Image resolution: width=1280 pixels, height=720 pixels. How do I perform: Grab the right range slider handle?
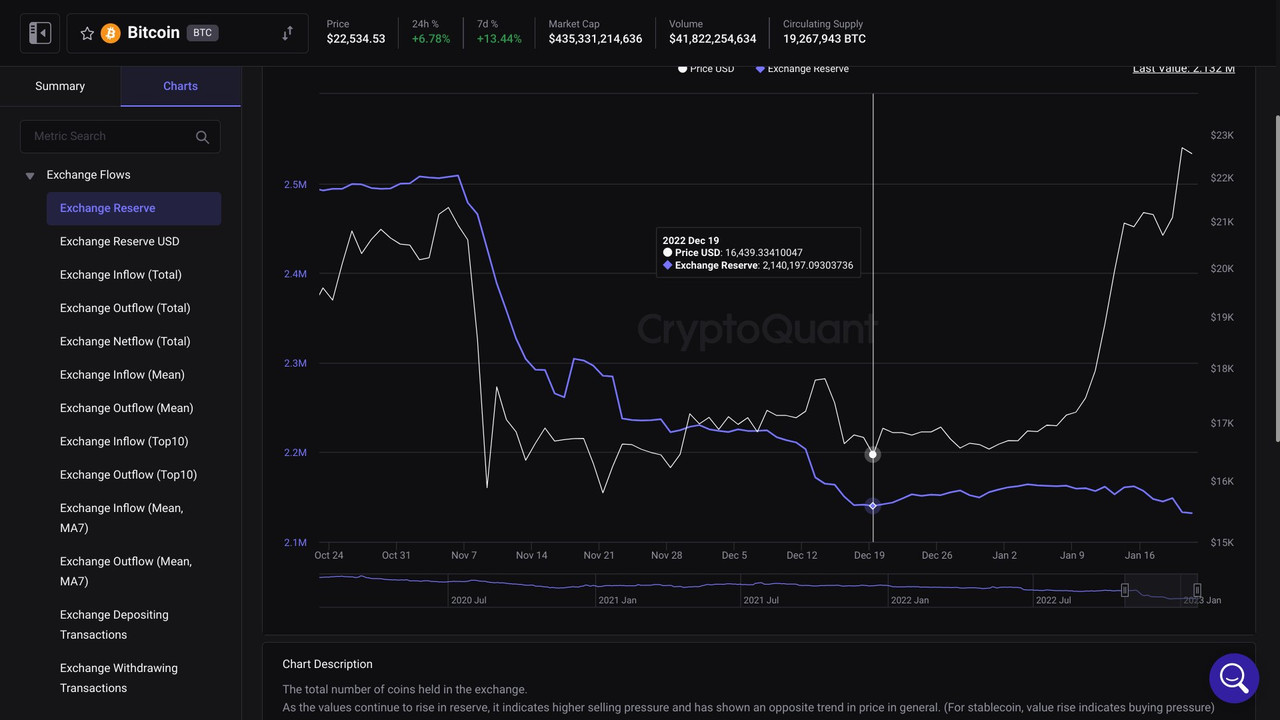pyautogui.click(x=1197, y=590)
